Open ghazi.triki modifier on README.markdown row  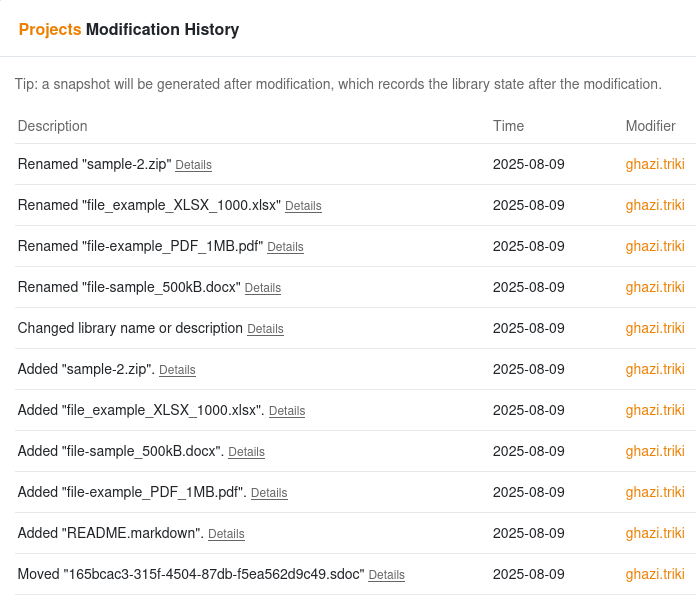pos(655,533)
